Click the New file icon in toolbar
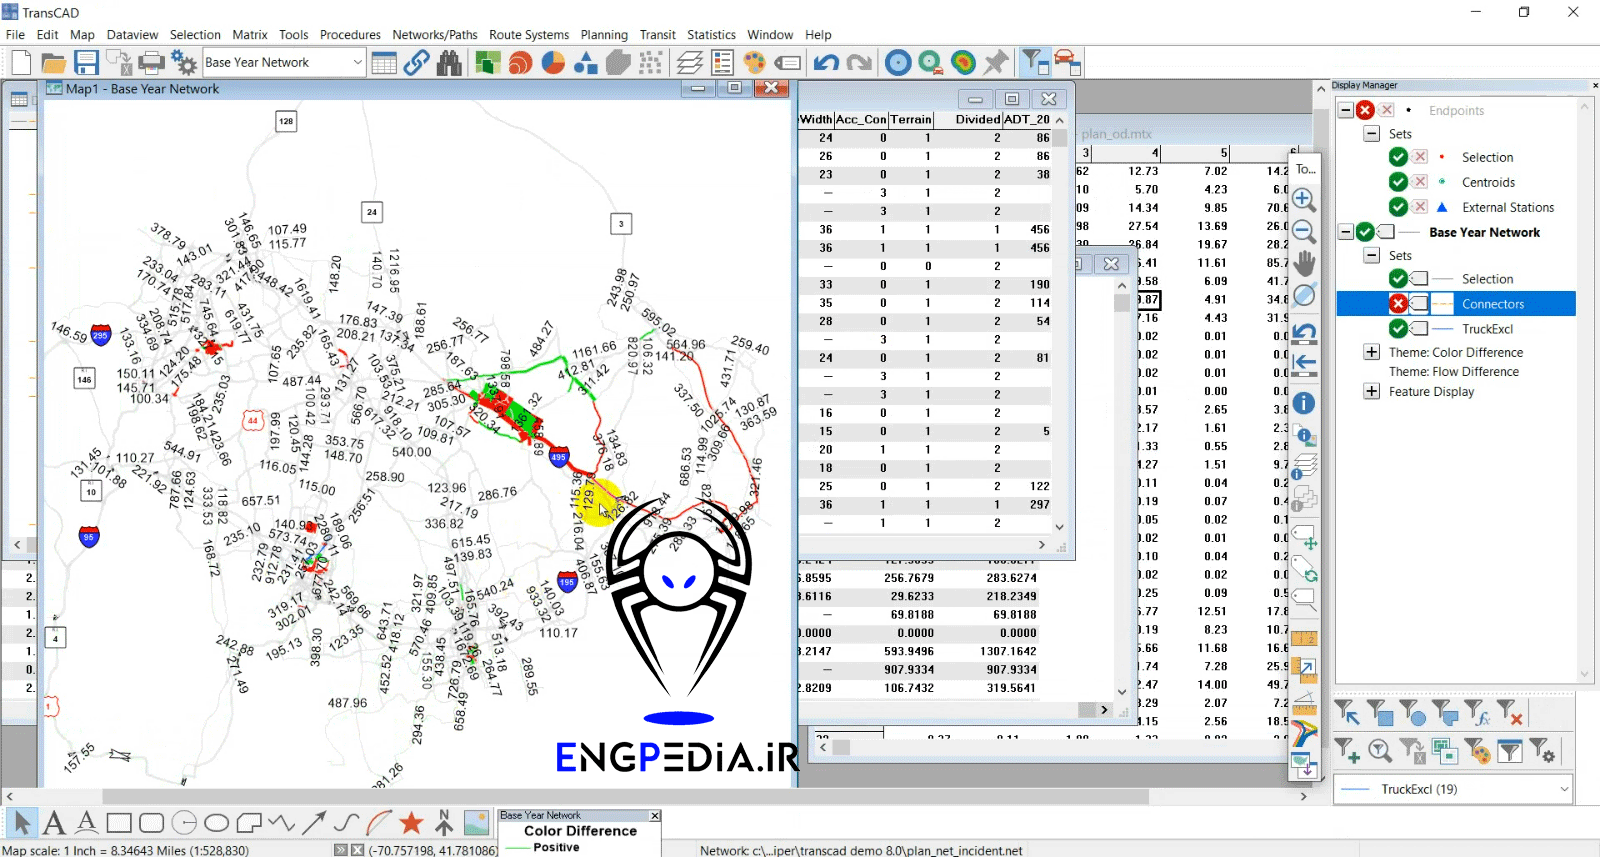The height and width of the screenshot is (857, 1600). point(21,62)
